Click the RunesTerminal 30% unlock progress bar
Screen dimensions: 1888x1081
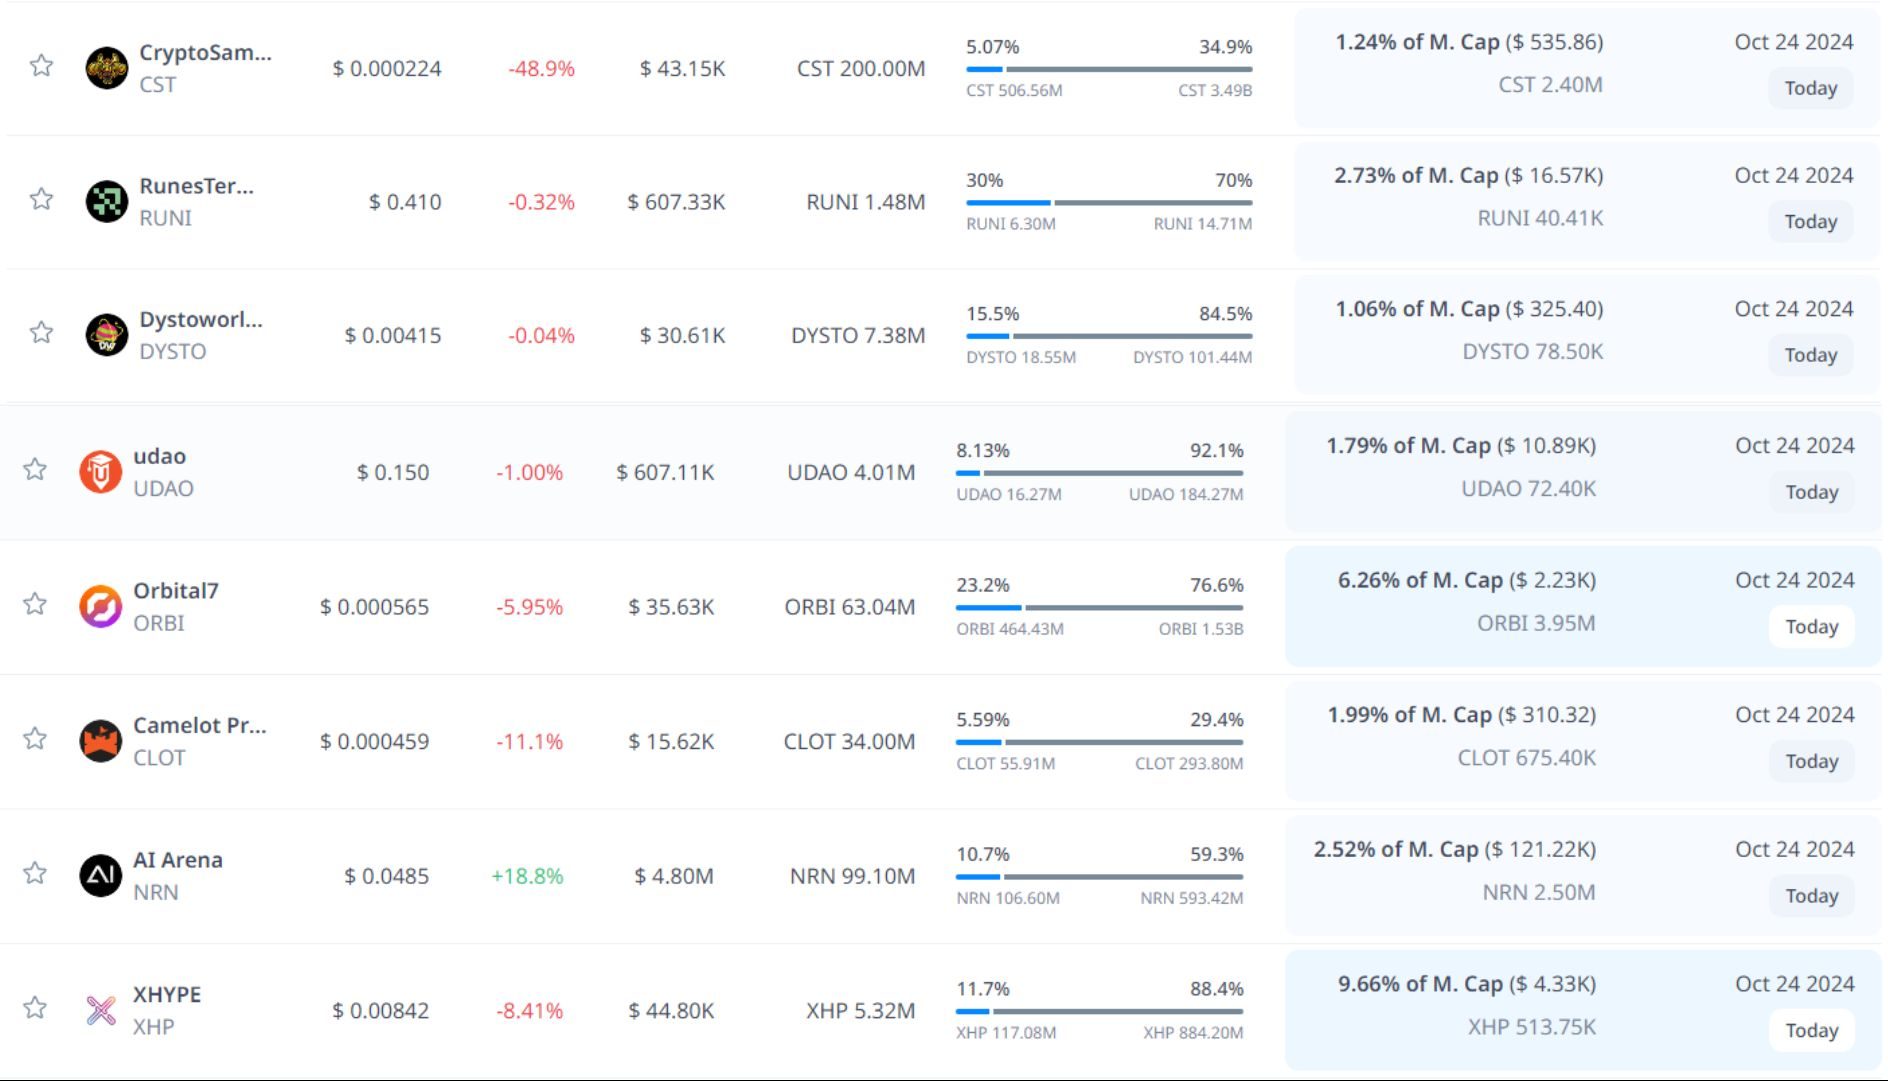pyautogui.click(x=1108, y=203)
